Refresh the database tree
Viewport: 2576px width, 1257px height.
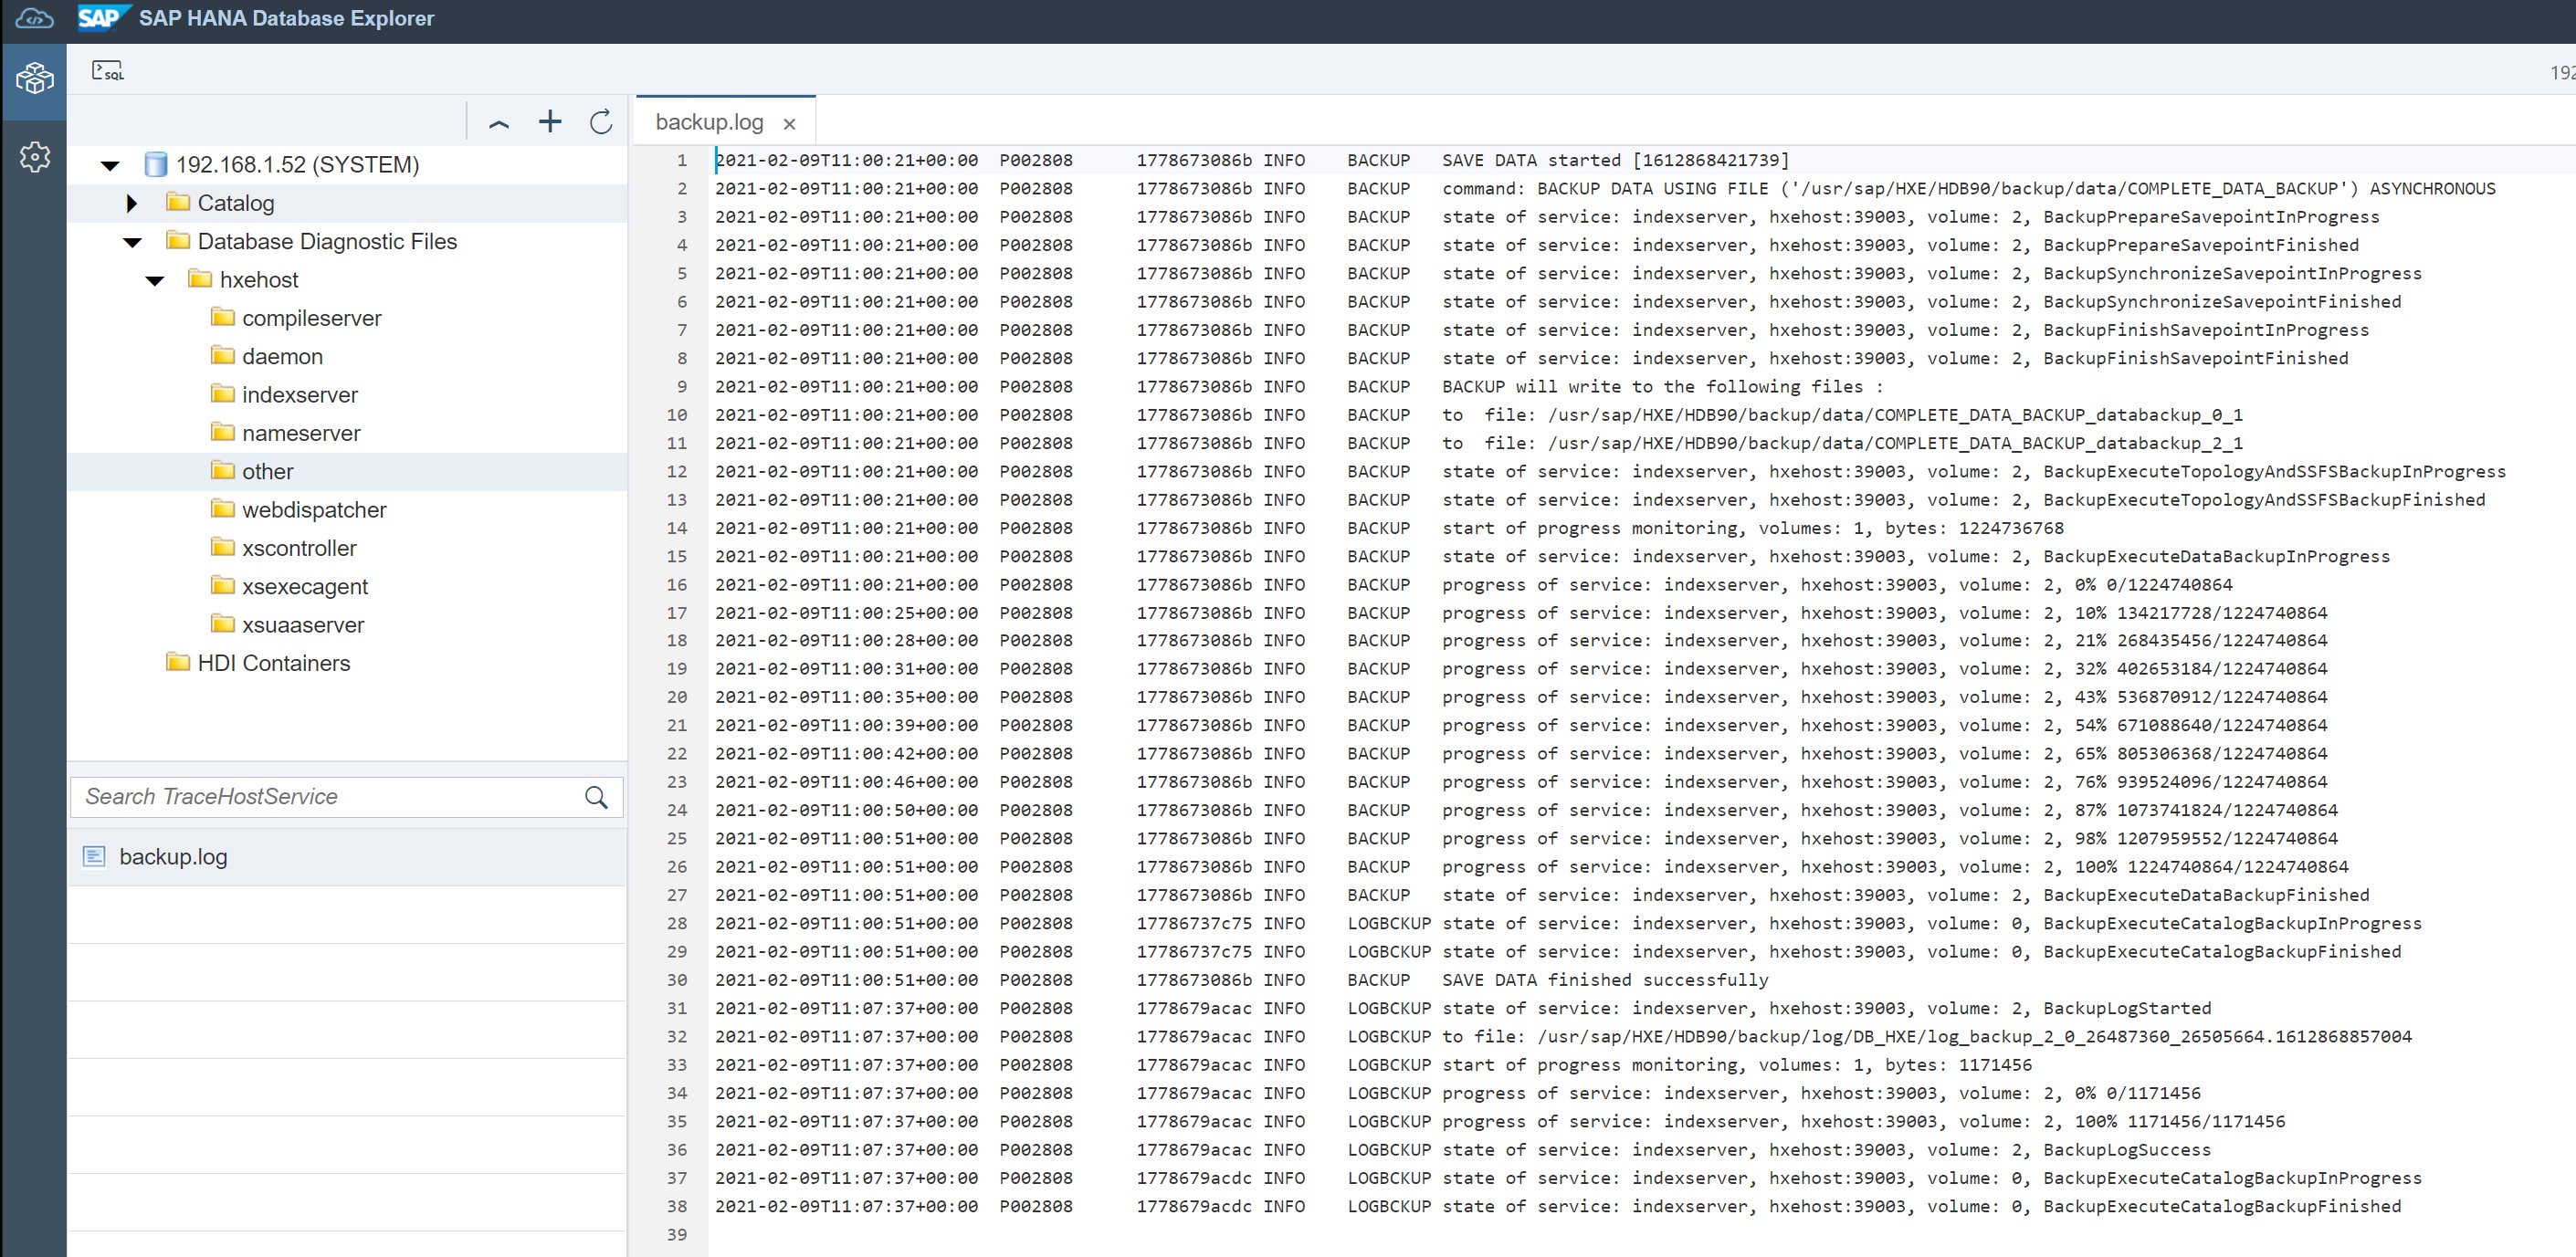click(x=601, y=122)
